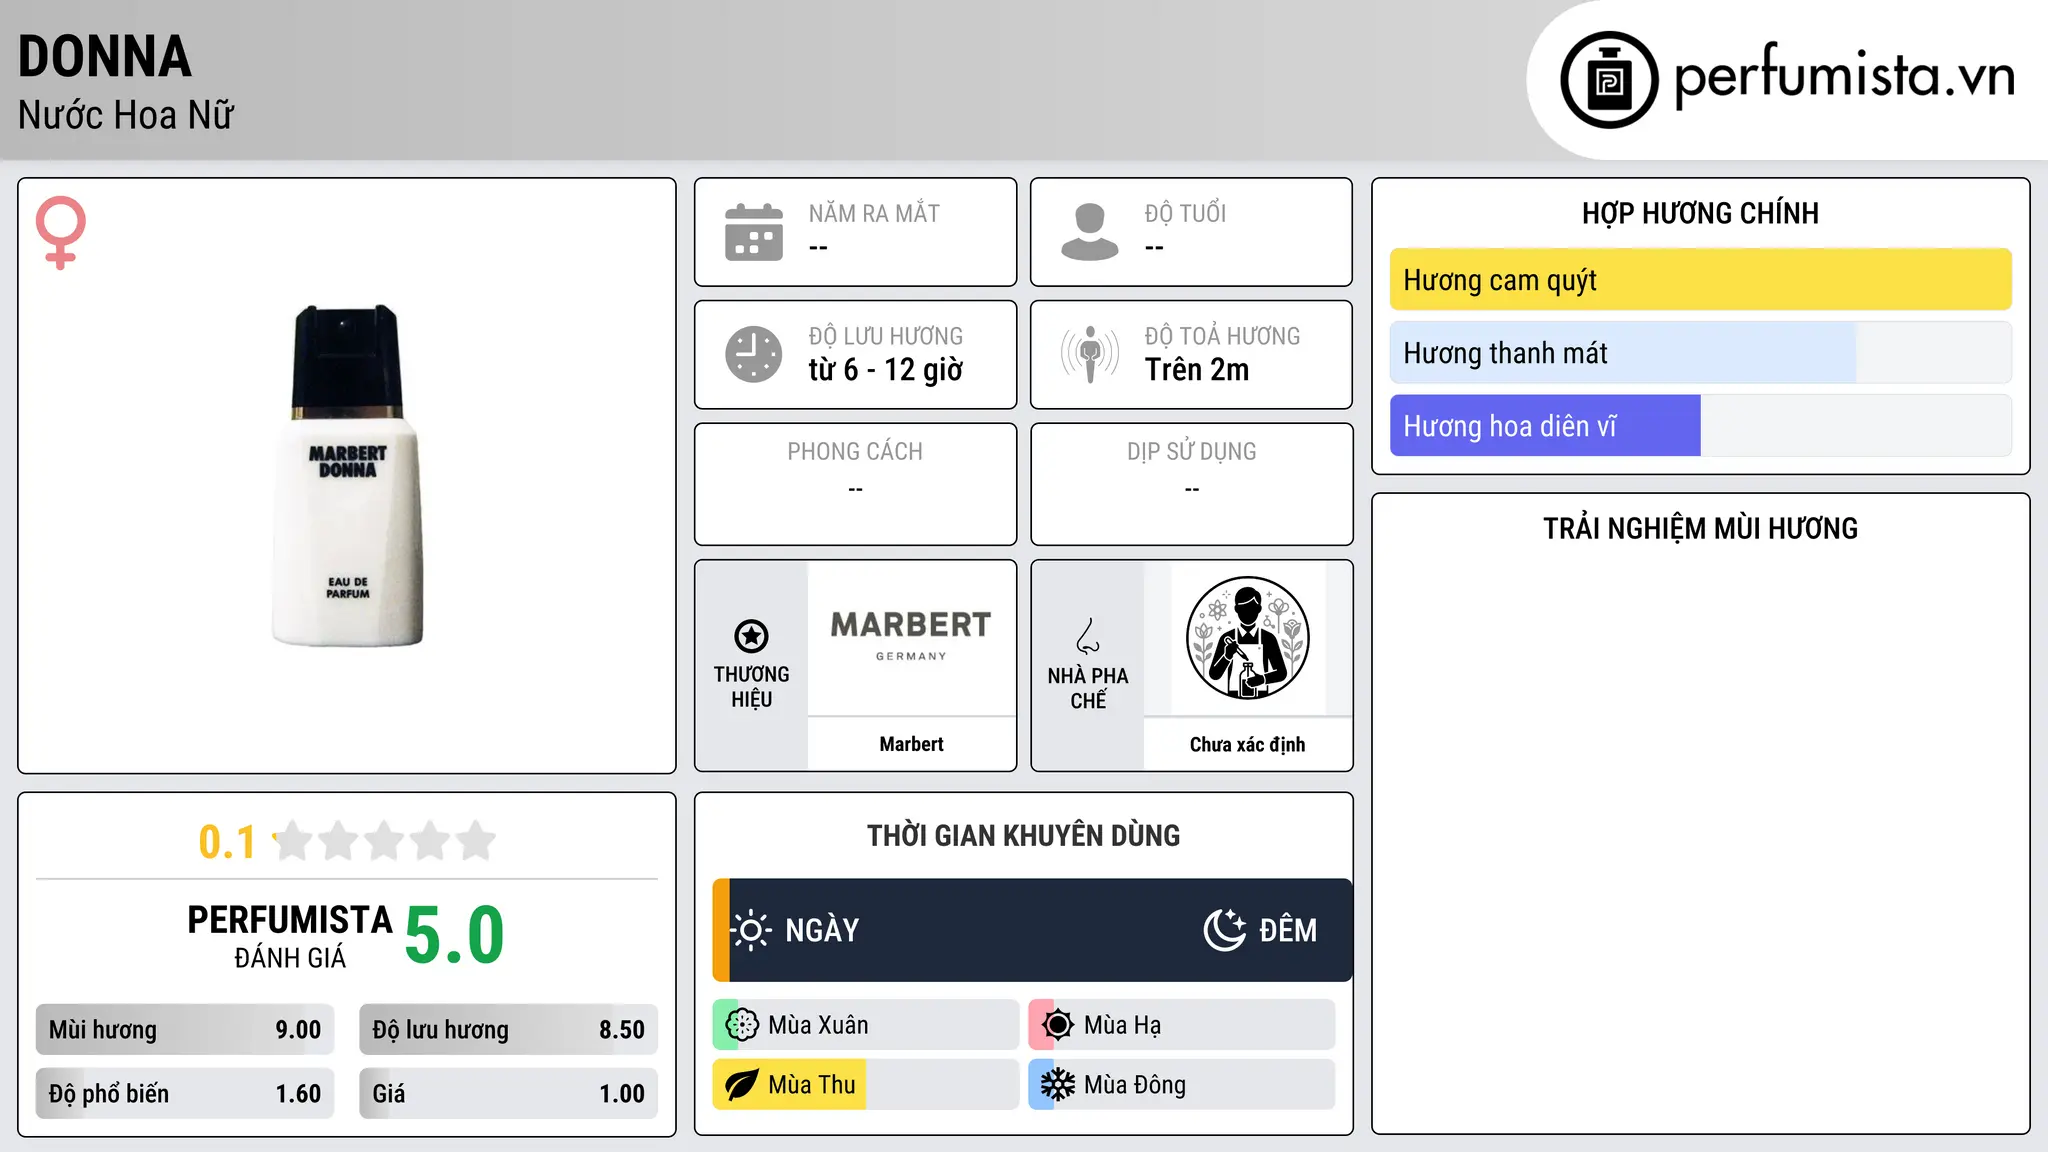2048x1152 pixels.
Task: Select the Hương cam quýt accord bar
Action: pyautogui.click(x=1700, y=280)
